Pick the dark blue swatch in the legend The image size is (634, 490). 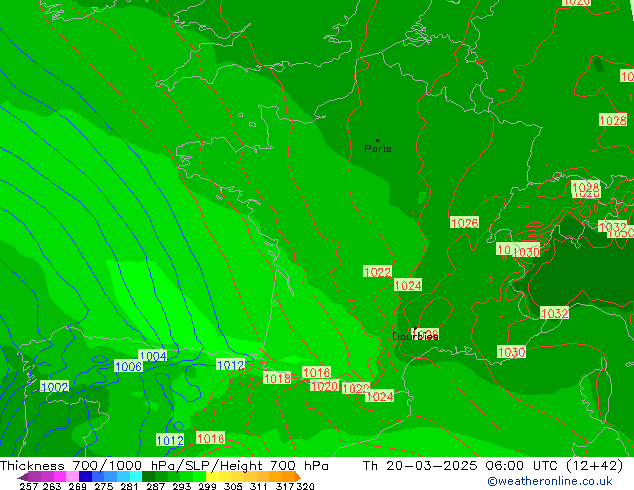85,476
